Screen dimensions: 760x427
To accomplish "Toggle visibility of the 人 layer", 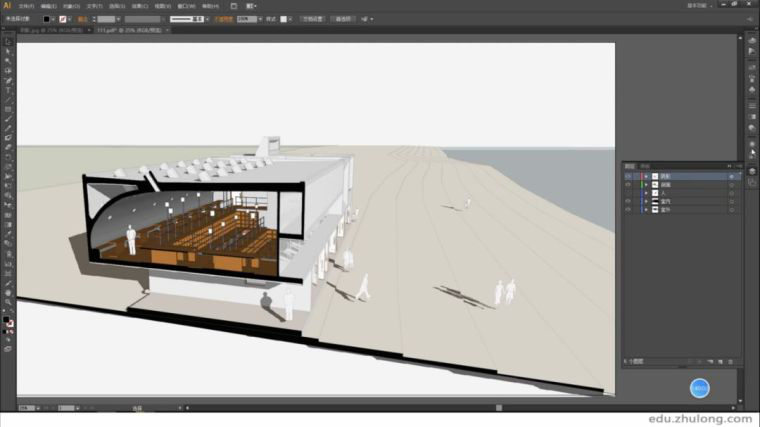I will pyautogui.click(x=628, y=193).
